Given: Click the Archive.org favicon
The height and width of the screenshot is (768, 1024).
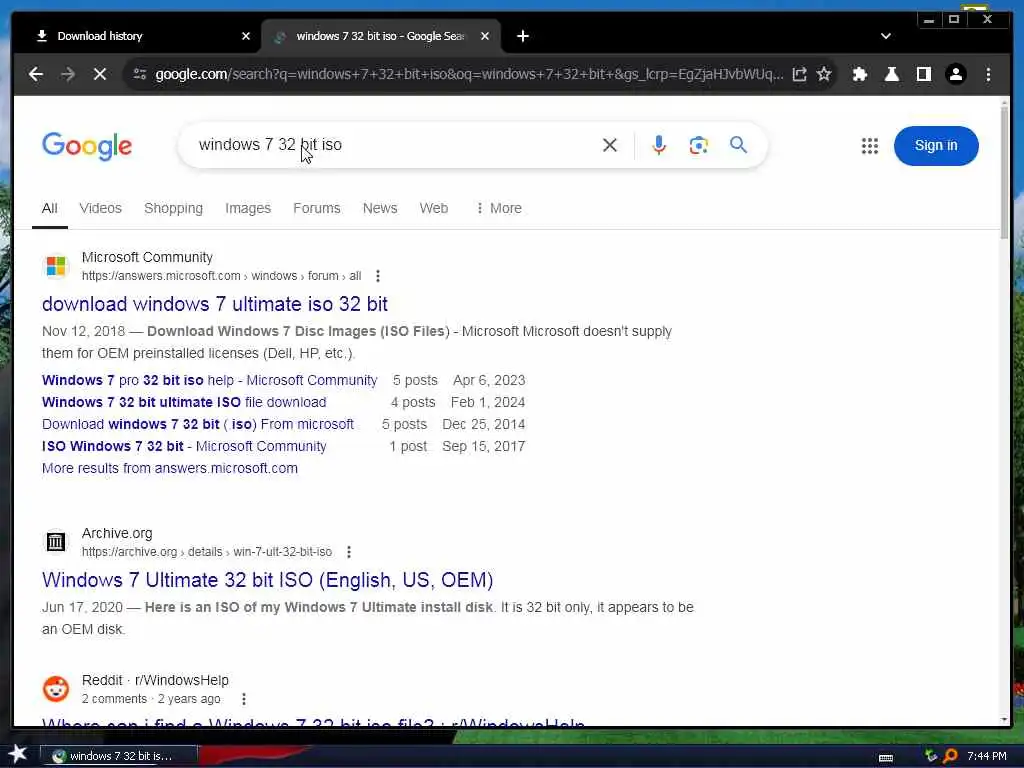Looking at the screenshot, I should pyautogui.click(x=56, y=541).
